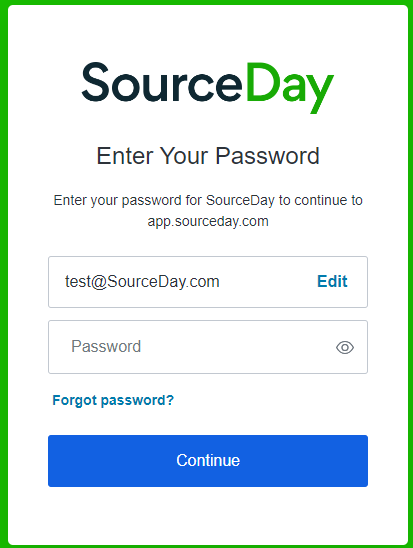Select the test@SourceDay.com email box
The image size is (413, 548).
[208, 282]
